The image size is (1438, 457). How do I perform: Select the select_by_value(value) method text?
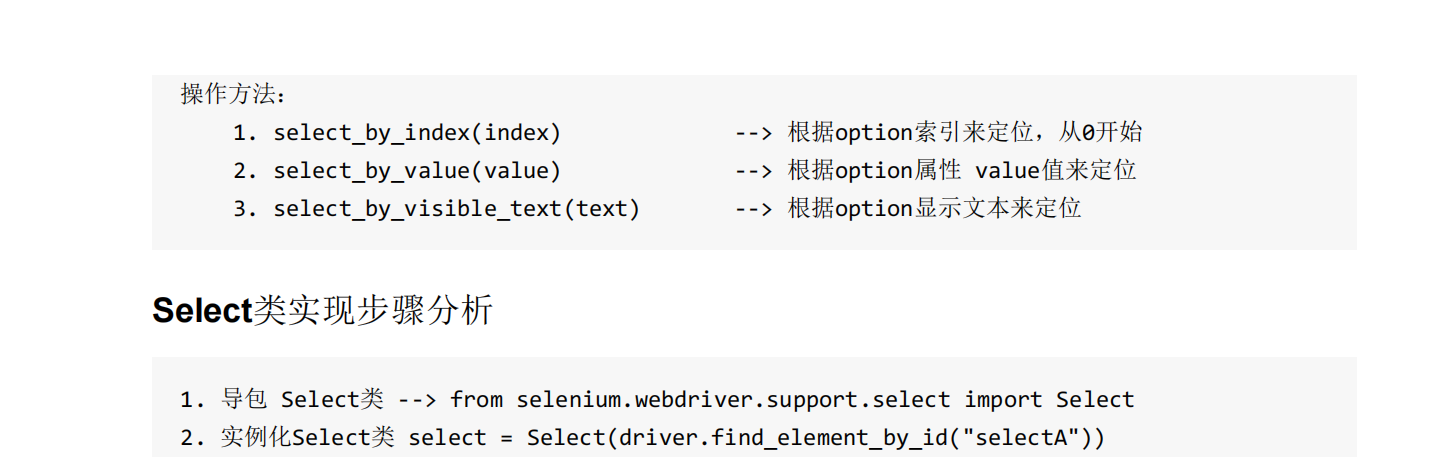coord(417,171)
